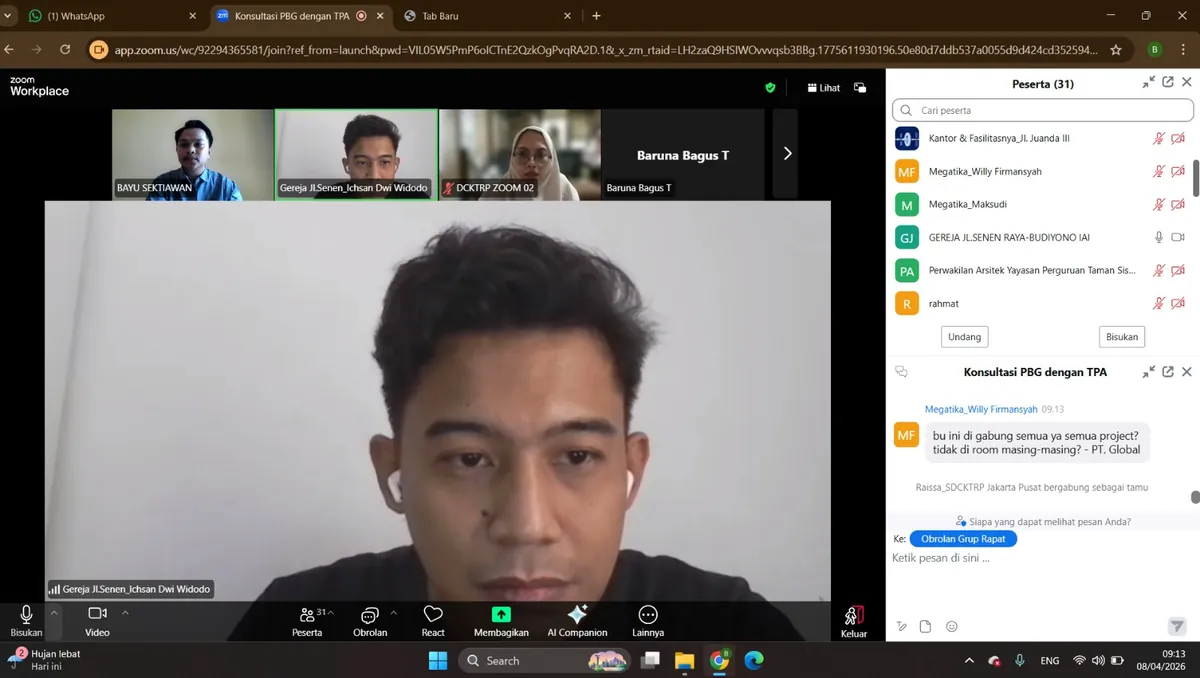Open the Lihat view options
This screenshot has height=678, width=1200.
tap(823, 88)
